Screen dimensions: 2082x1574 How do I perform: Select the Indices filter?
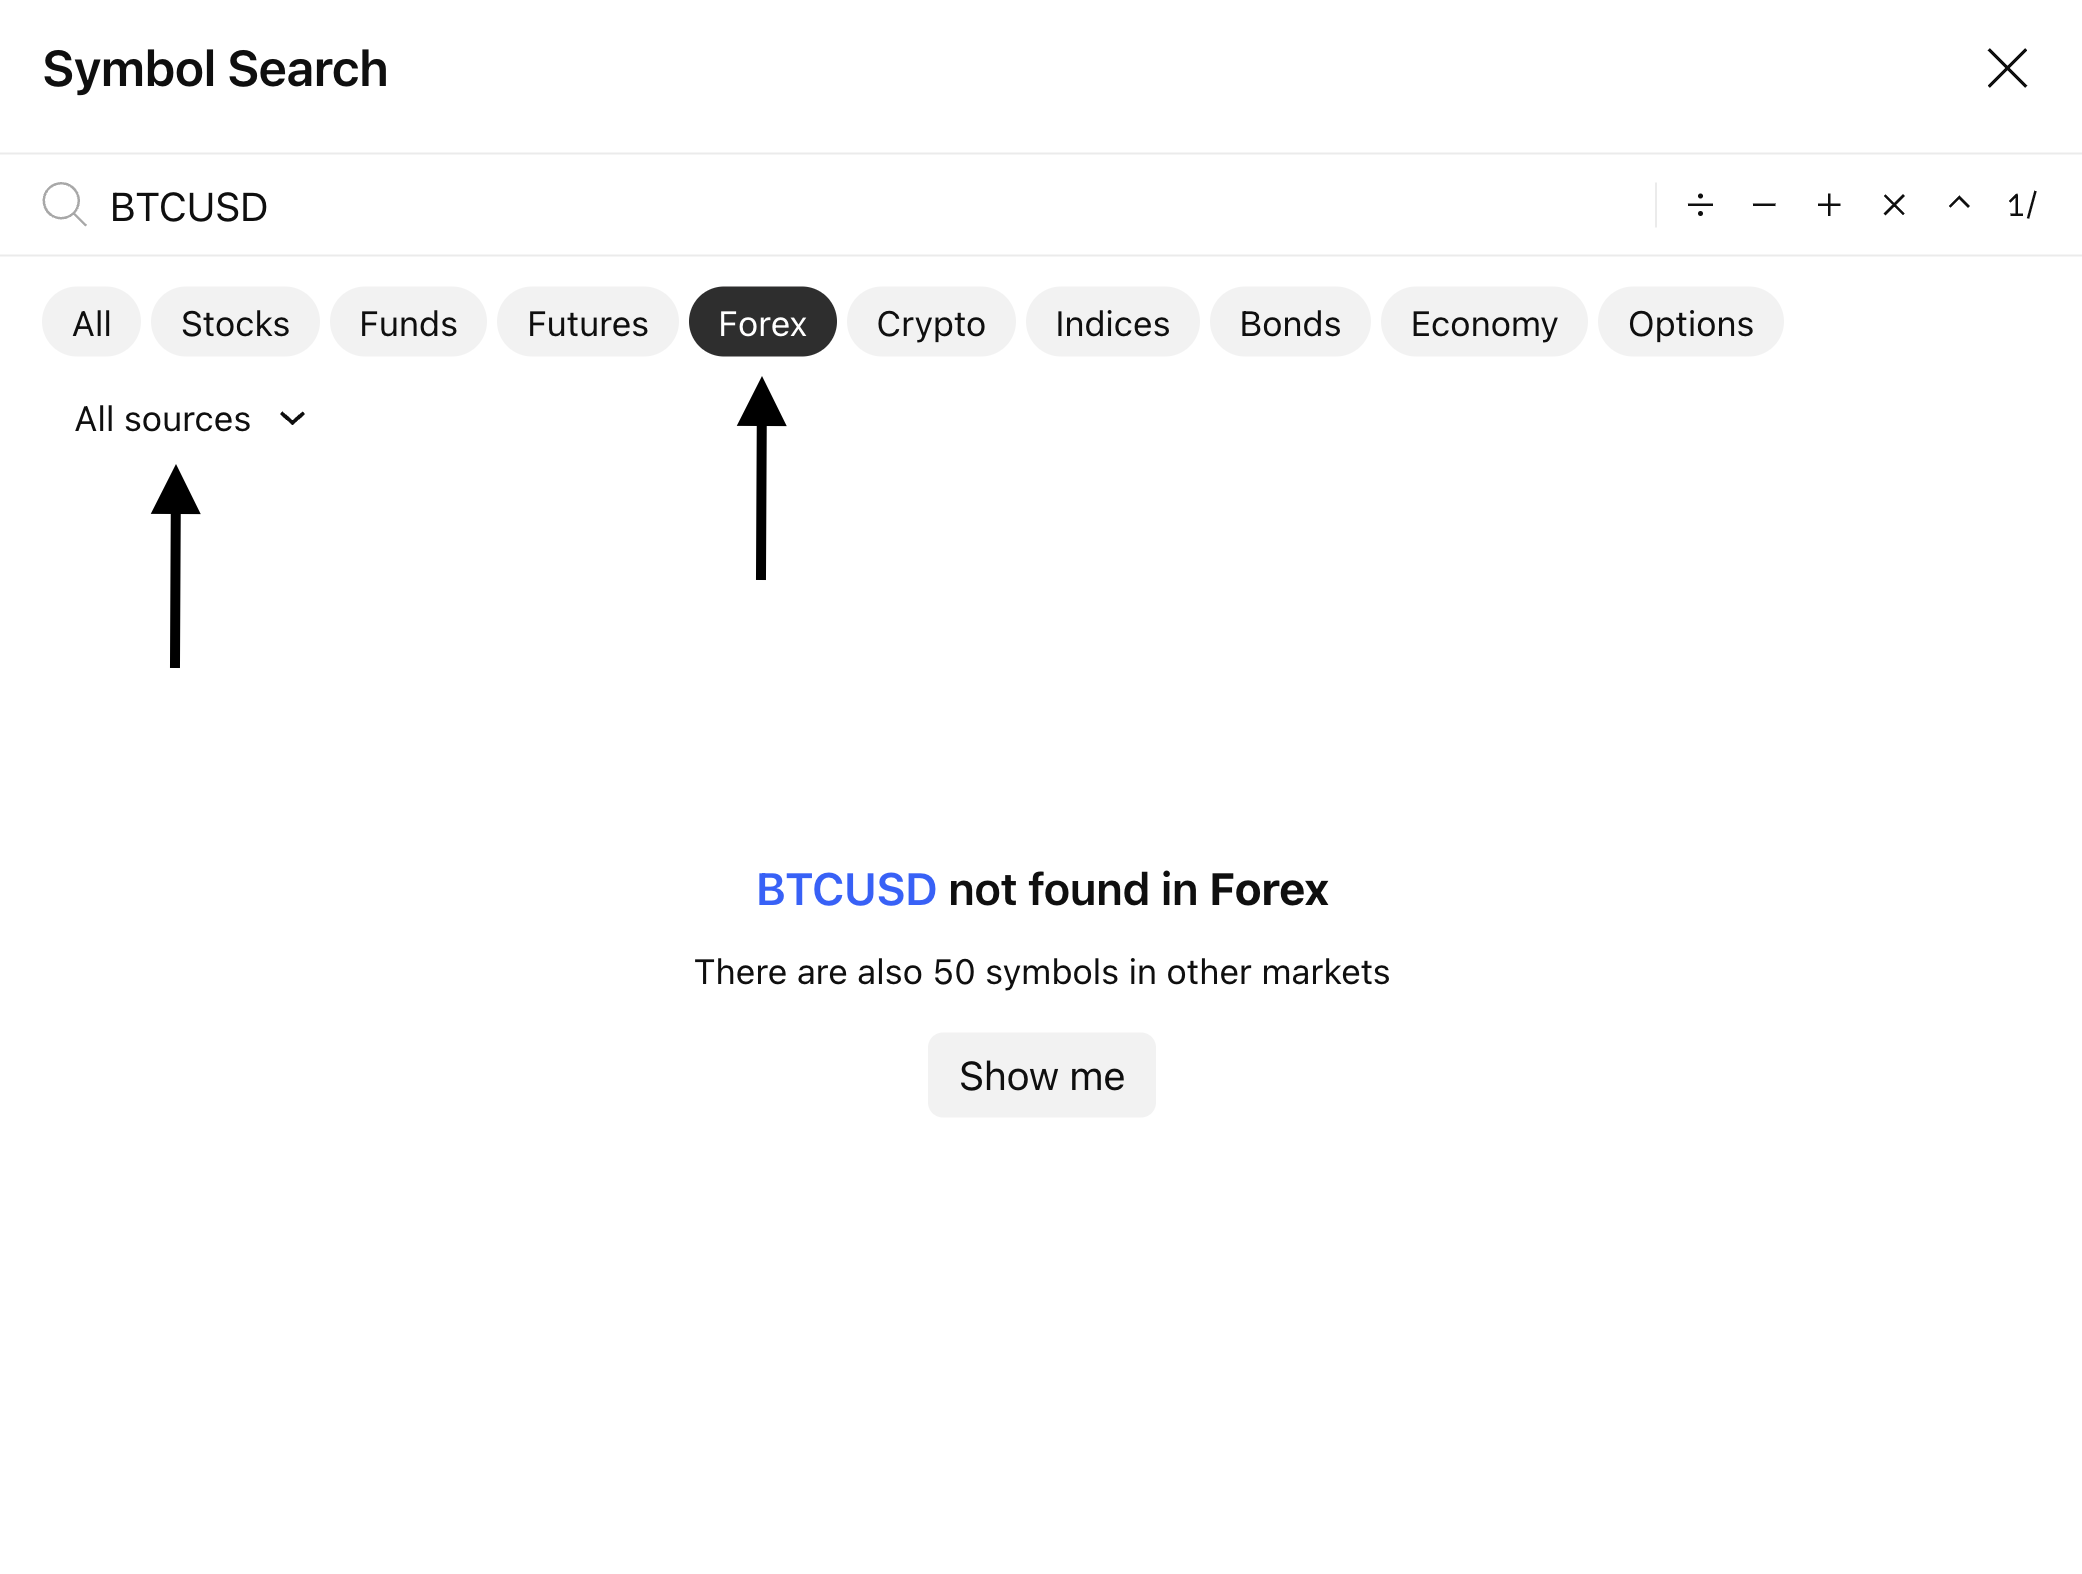click(x=1112, y=323)
